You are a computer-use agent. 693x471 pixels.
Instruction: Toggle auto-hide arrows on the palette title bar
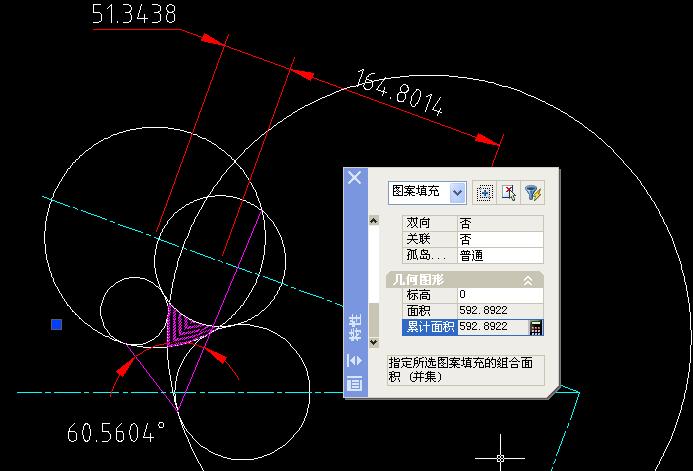coord(354,361)
